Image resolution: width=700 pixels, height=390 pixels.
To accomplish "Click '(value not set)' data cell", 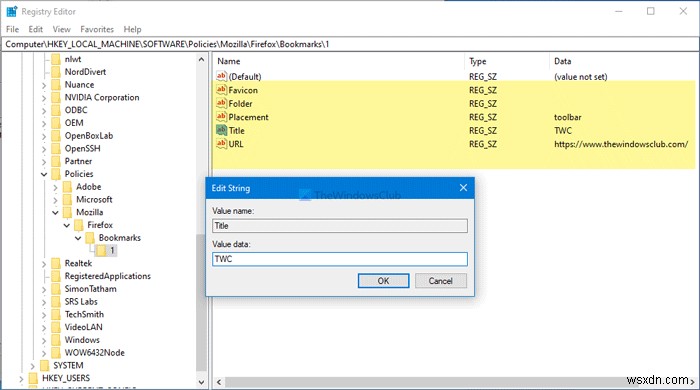I will tap(581, 76).
